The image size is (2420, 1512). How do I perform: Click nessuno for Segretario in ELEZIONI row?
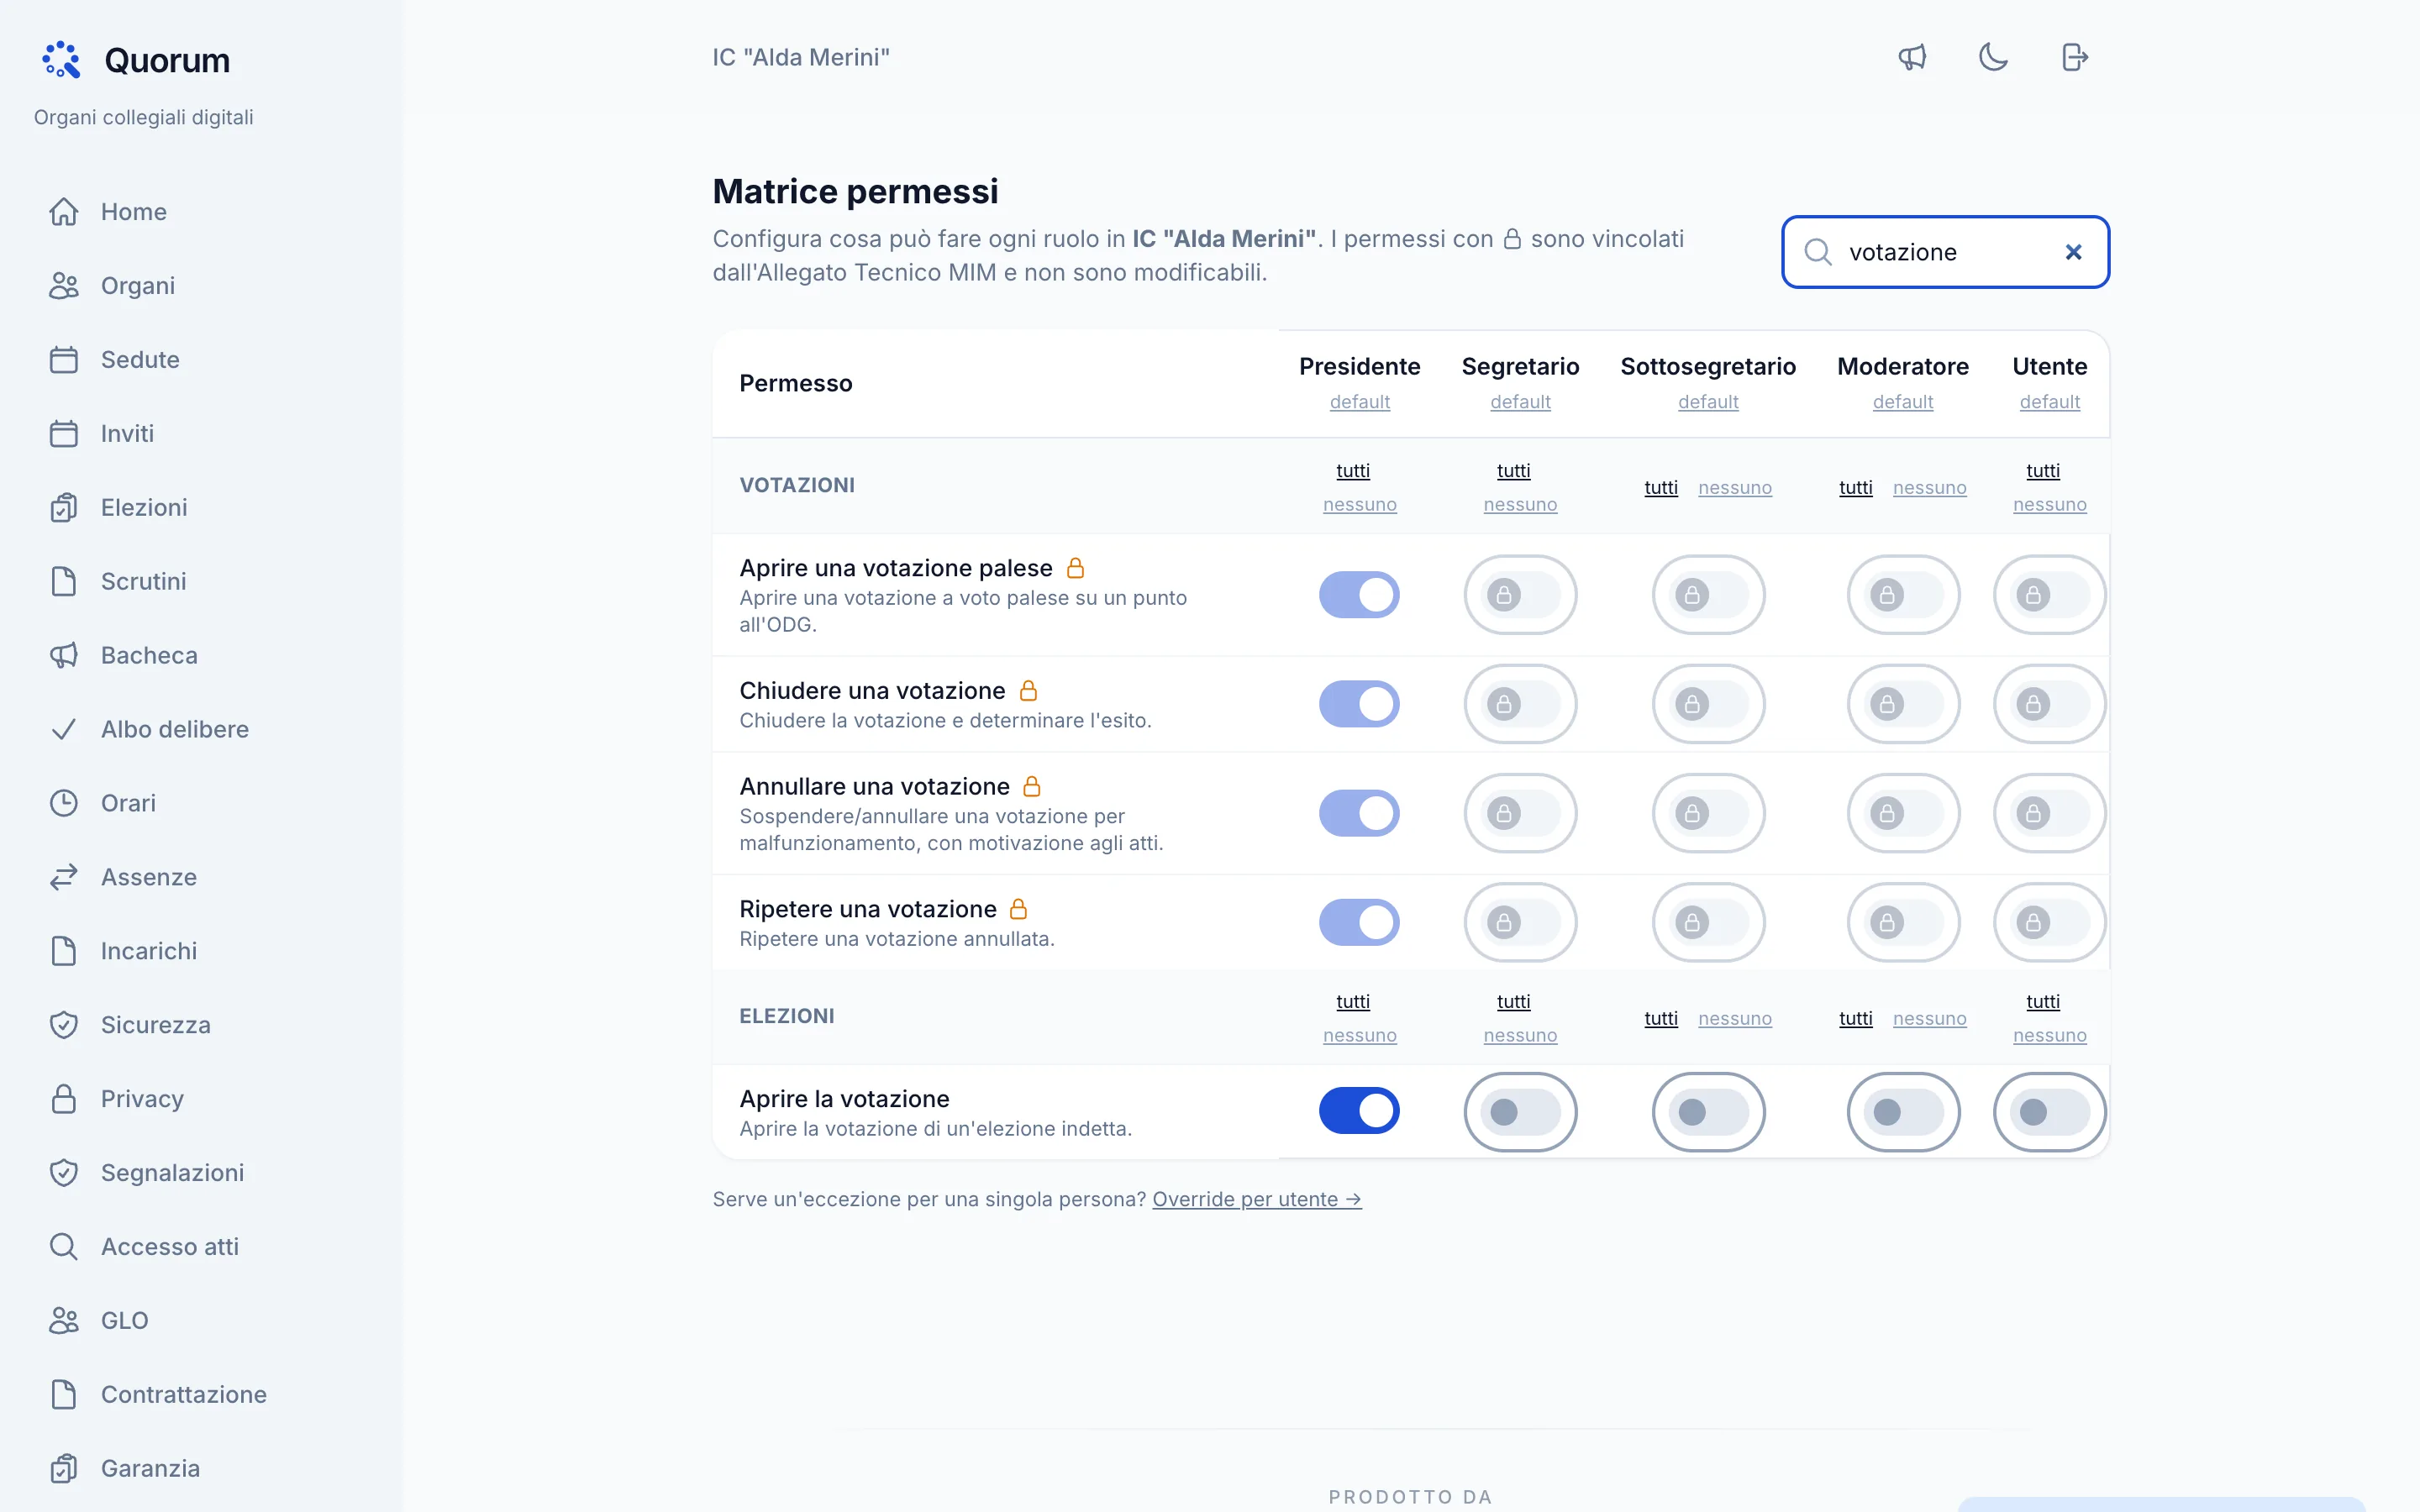pos(1520,1036)
